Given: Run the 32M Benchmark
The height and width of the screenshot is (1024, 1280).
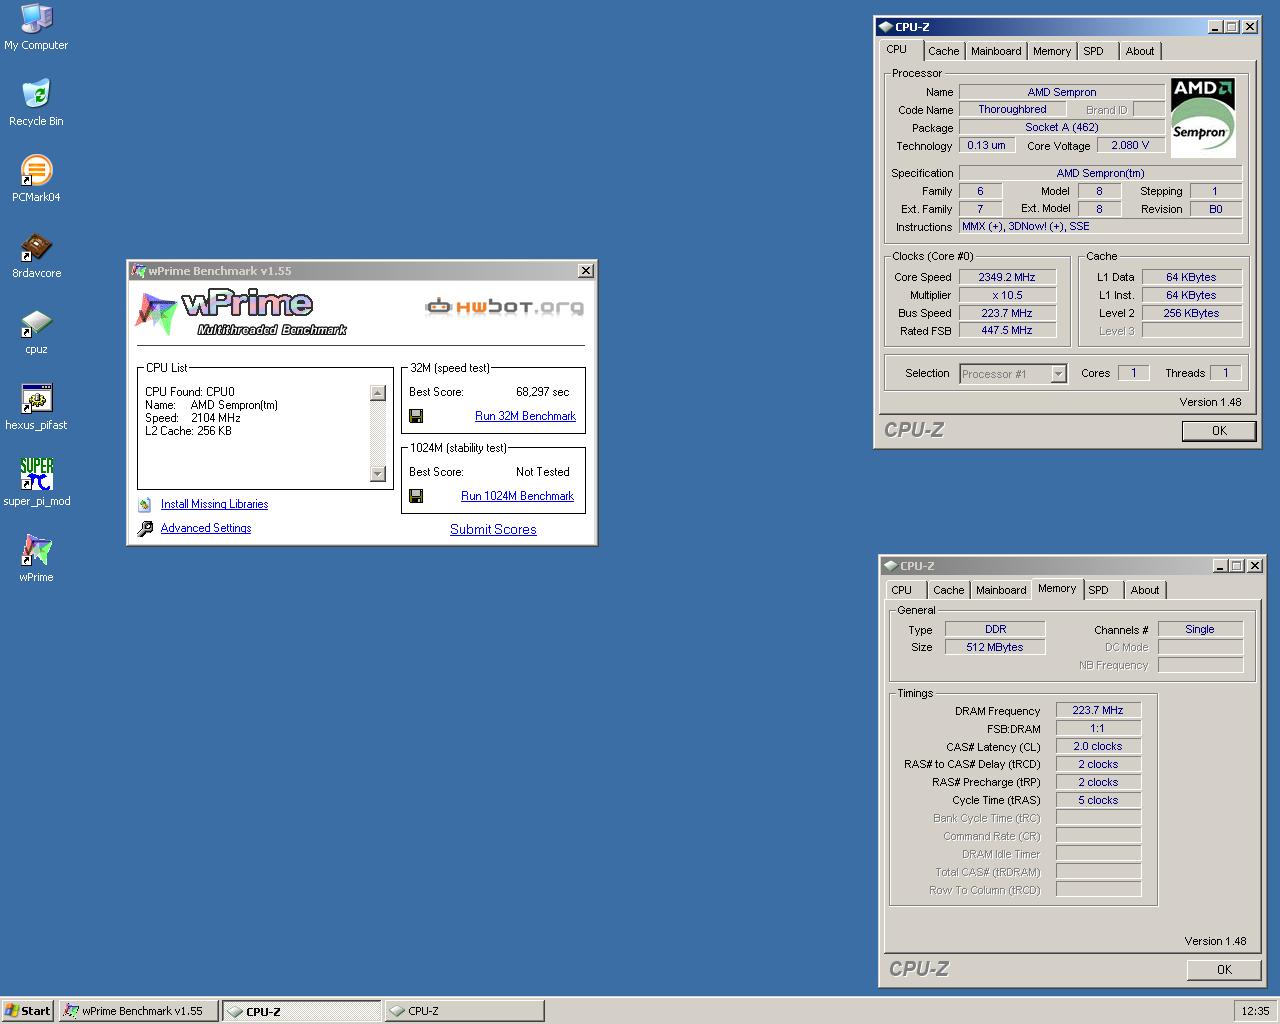Looking at the screenshot, I should [x=525, y=416].
